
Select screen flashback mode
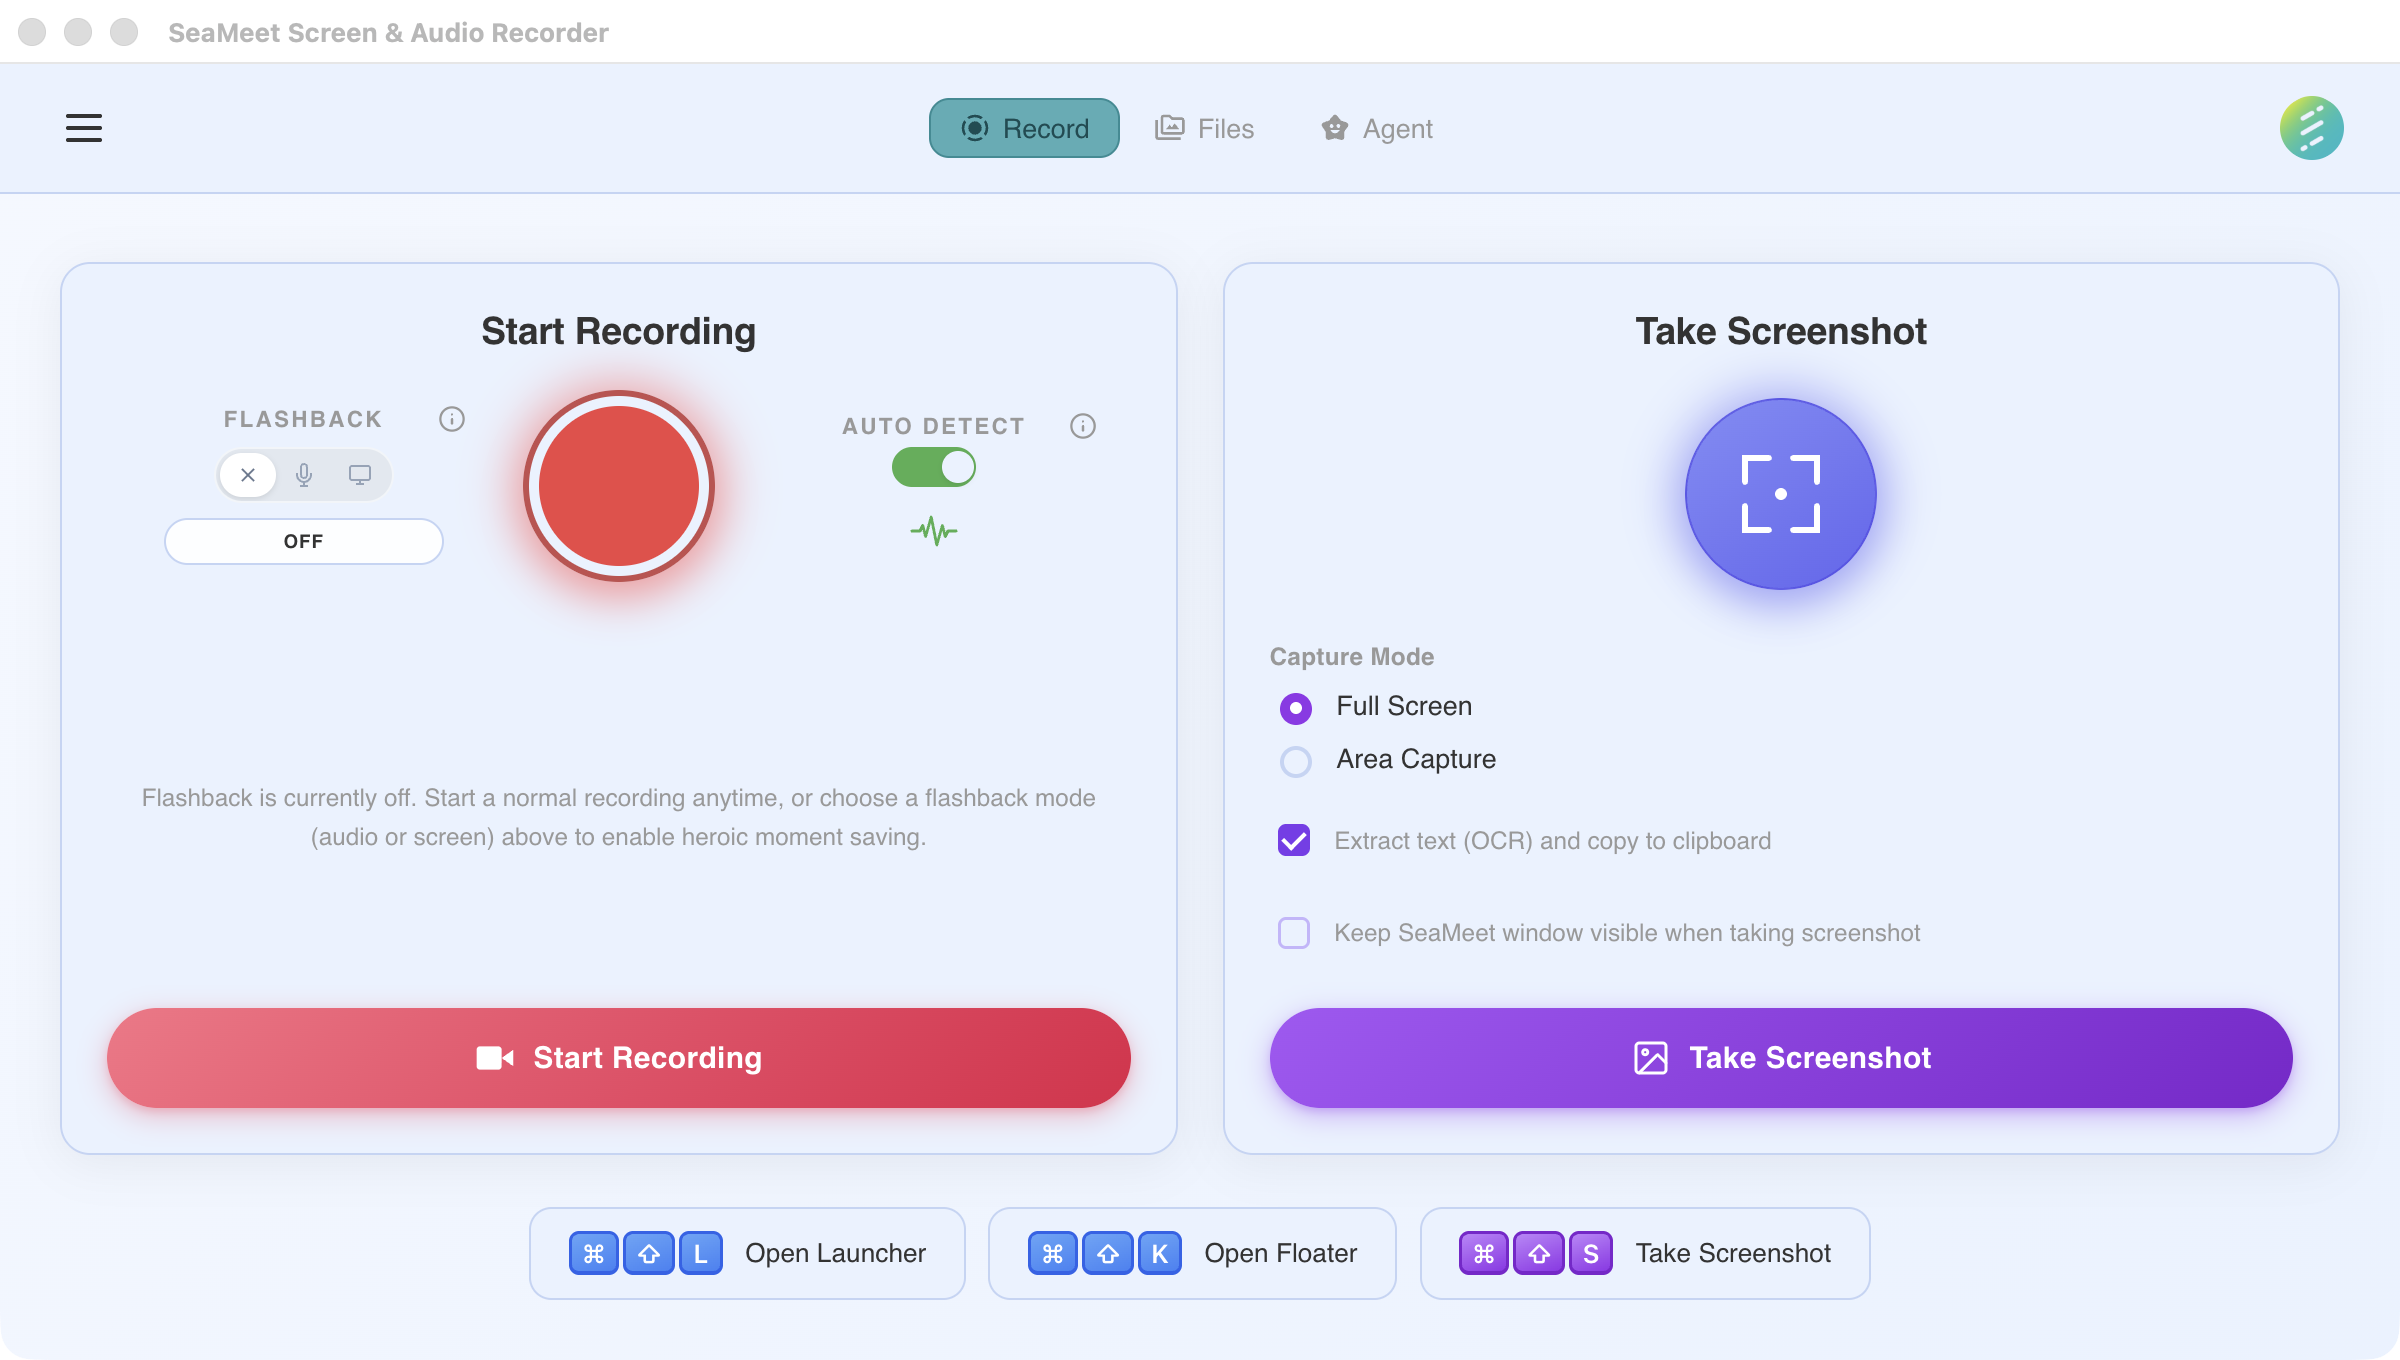point(359,475)
